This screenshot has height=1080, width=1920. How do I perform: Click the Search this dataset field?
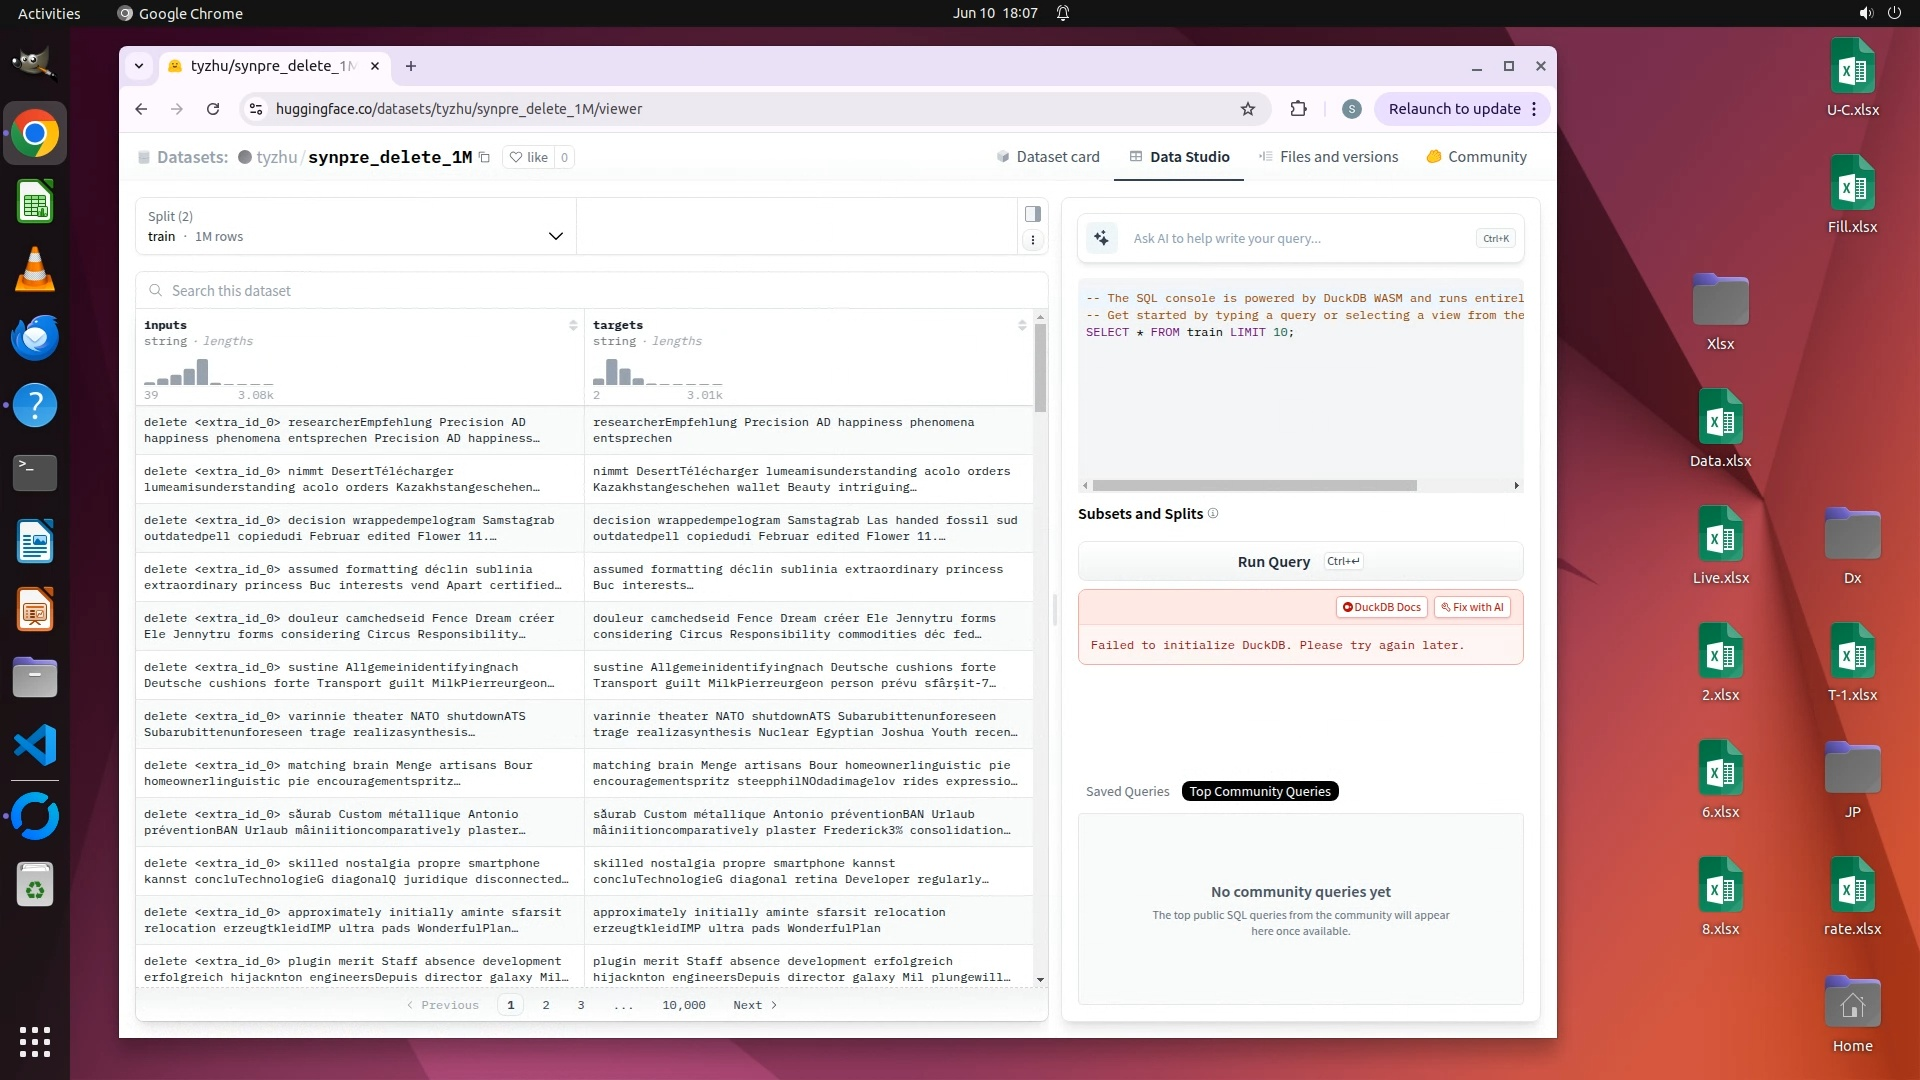tap(591, 291)
